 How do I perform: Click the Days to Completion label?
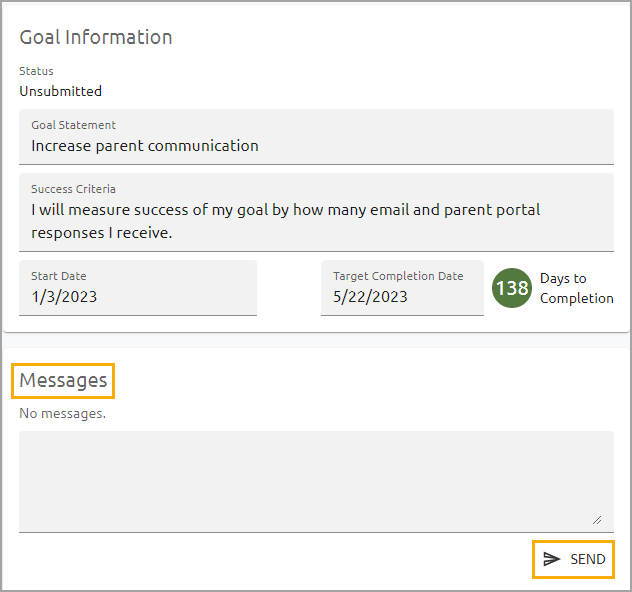[x=576, y=288]
